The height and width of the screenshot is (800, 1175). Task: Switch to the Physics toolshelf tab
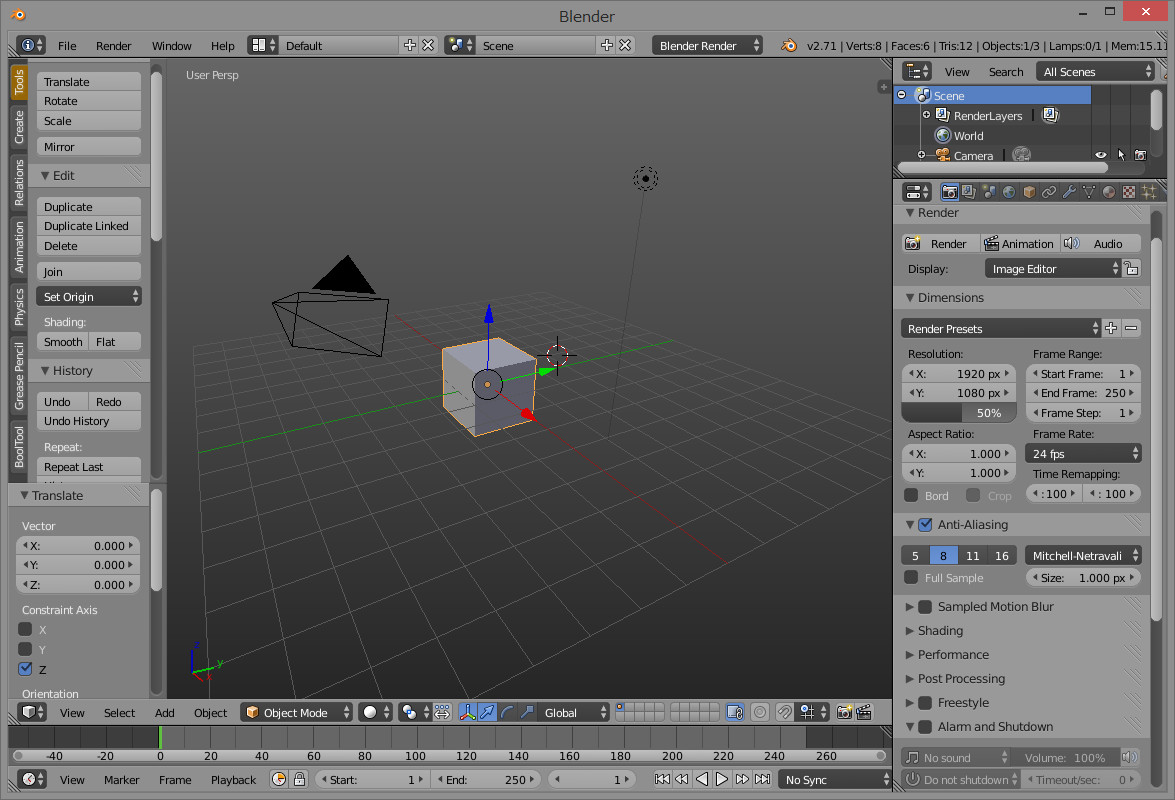[19, 307]
